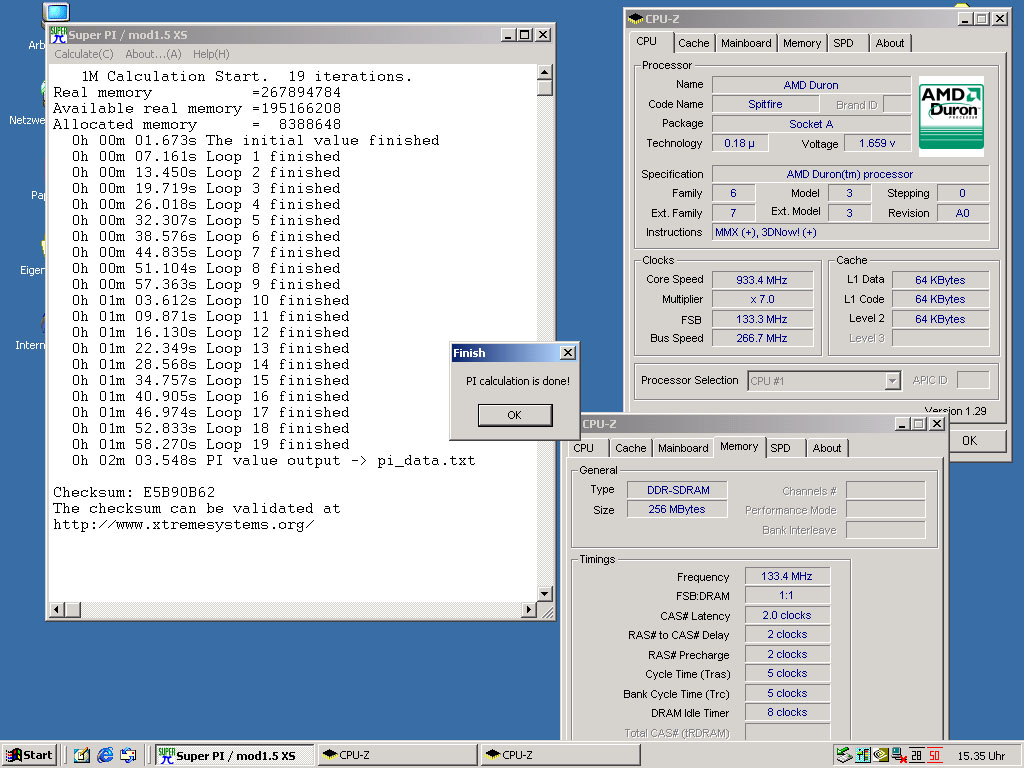Open Outlook Express from the quick launch bar
Screen dimensions: 1024x768
pyautogui.click(x=128, y=755)
